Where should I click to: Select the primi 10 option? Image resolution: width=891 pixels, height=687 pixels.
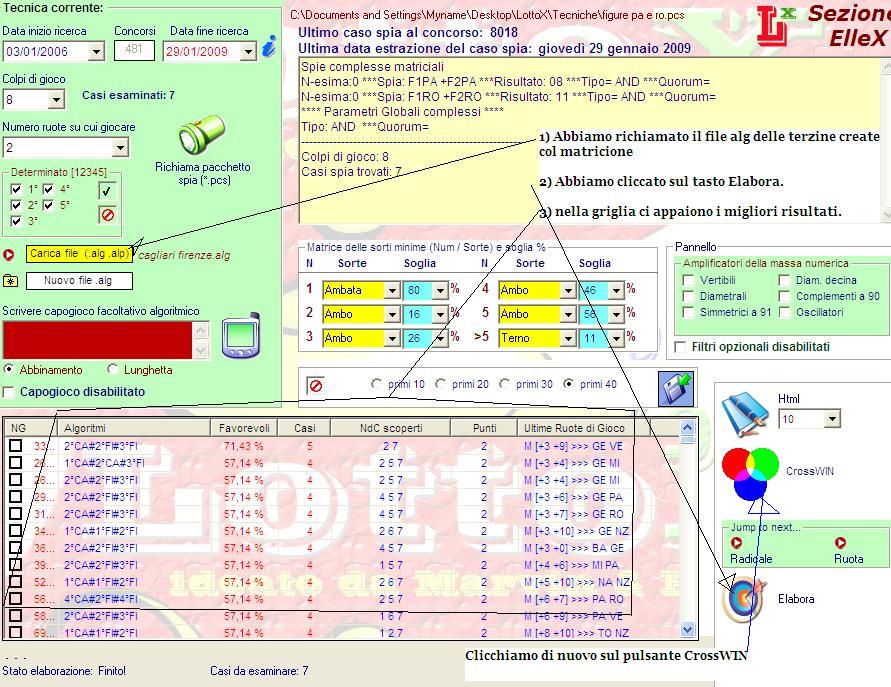click(x=376, y=384)
